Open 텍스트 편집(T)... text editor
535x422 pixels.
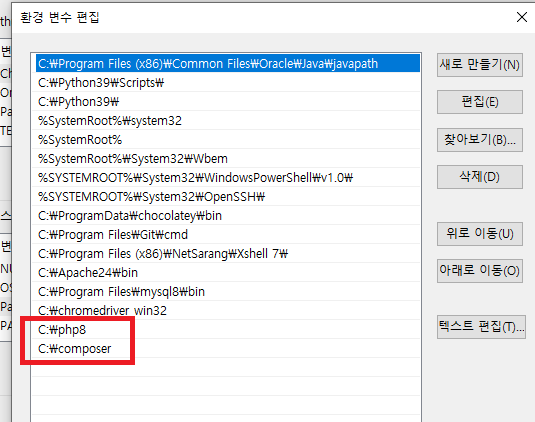[x=481, y=327]
